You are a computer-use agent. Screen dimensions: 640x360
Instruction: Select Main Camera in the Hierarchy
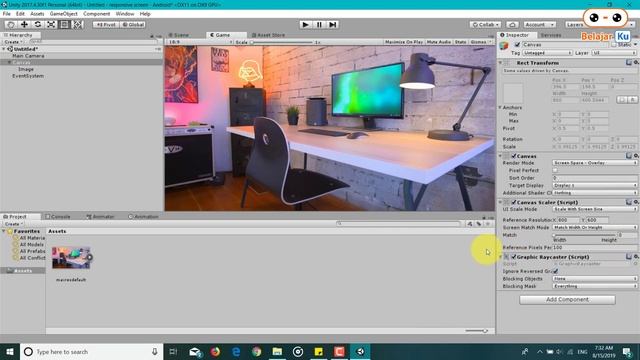point(28,56)
